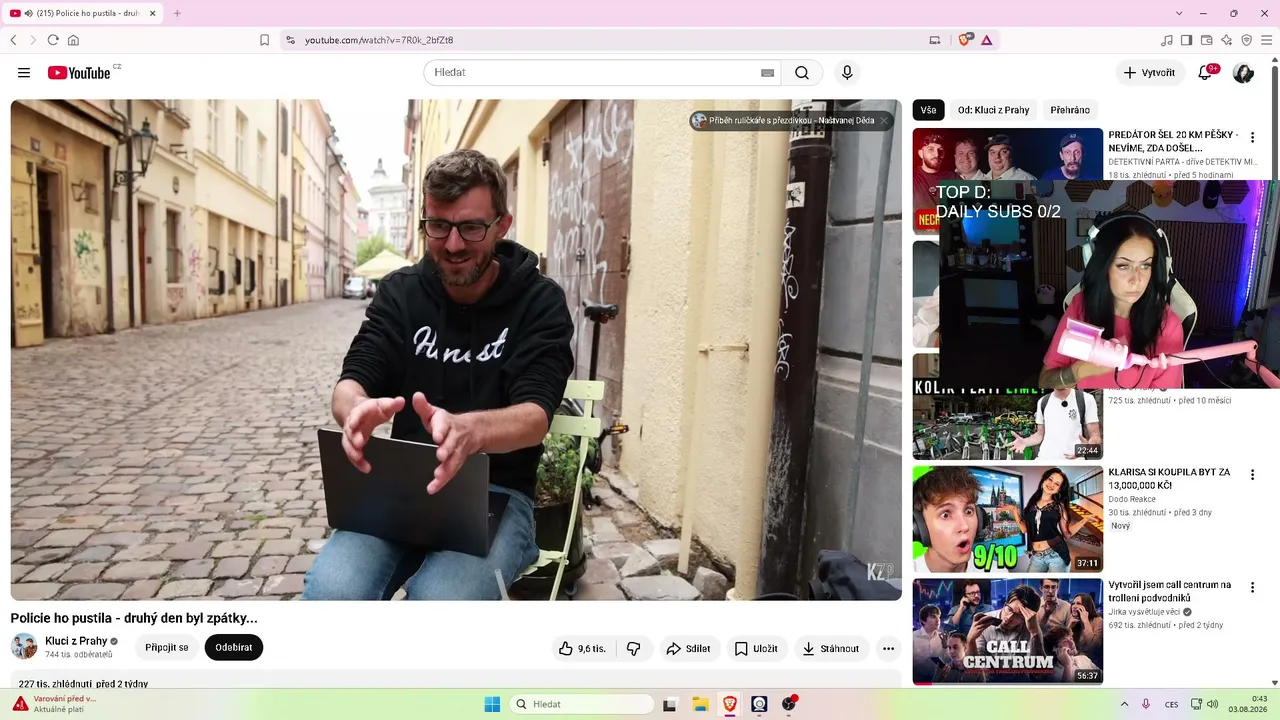
Task: Click the Windows taskbar search box
Action: [581, 704]
